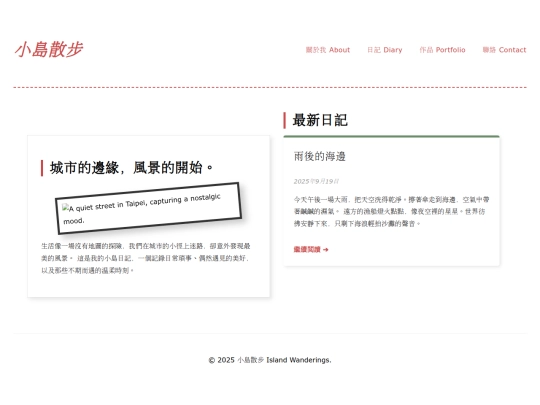Image resolution: width=540 pixels, height=405 pixels.
Task: Click the hero intro paragraph about city streets
Action: (146, 258)
